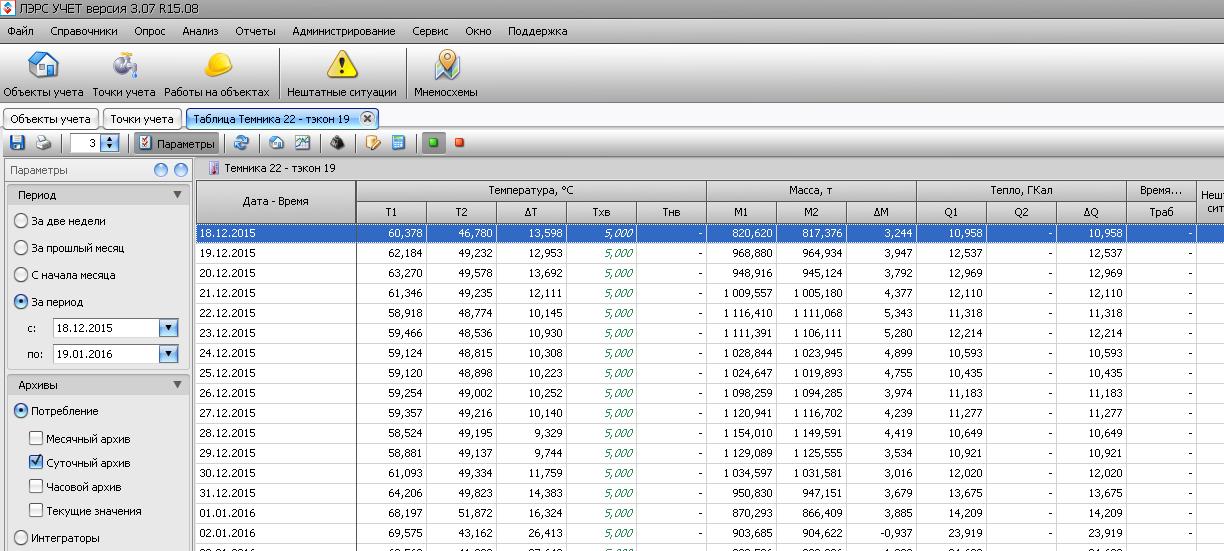The width and height of the screenshot is (1224, 551).
Task: Open the end date по: dropdown
Action: (168, 354)
